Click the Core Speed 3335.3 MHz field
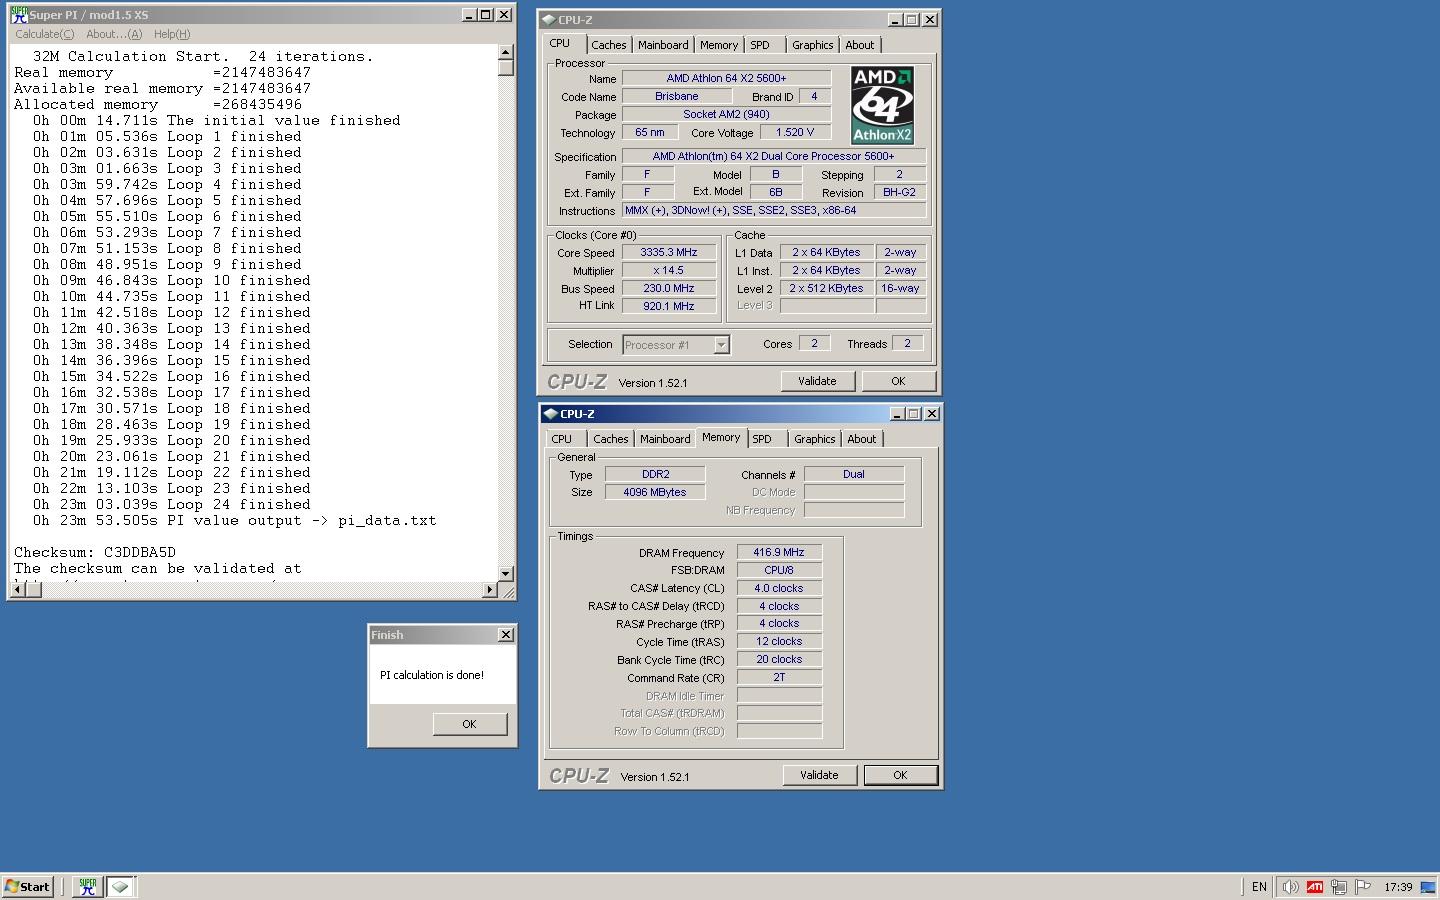 [669, 253]
